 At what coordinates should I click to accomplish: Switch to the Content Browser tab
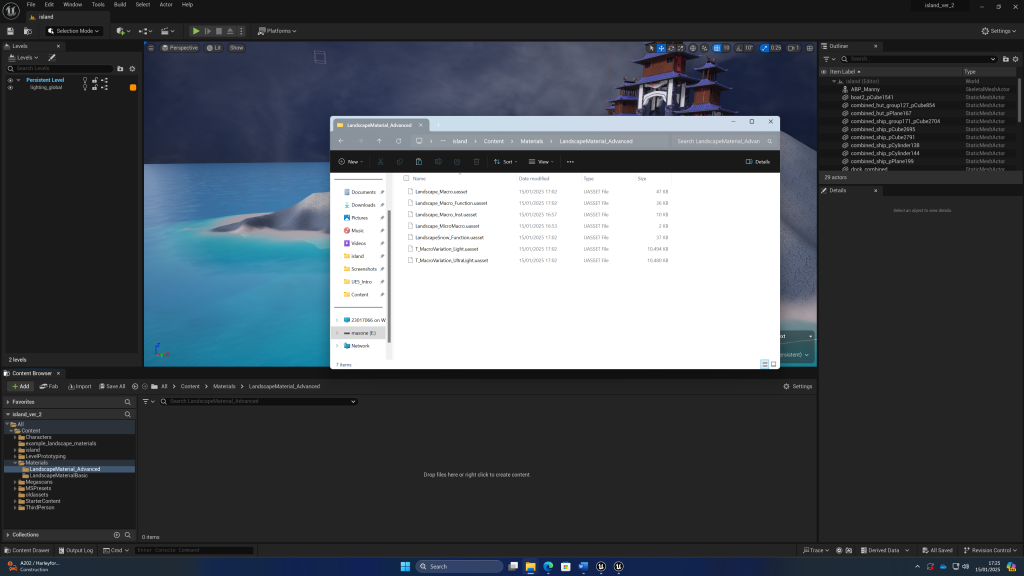pyautogui.click(x=32, y=374)
